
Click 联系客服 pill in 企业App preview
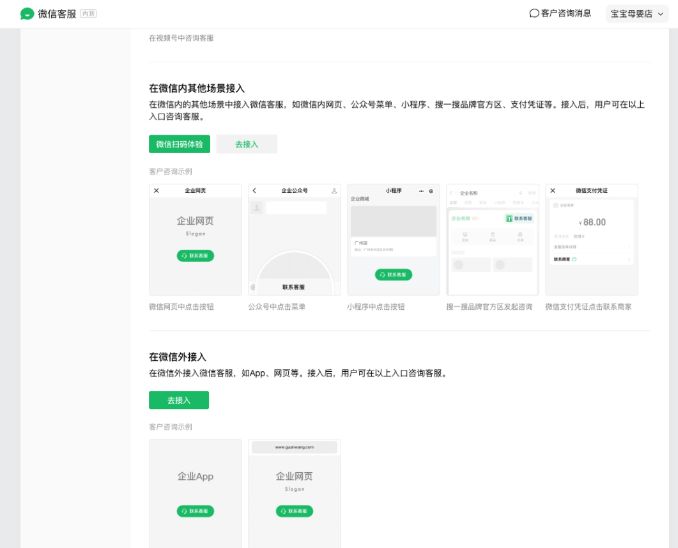pyautogui.click(x=195, y=511)
